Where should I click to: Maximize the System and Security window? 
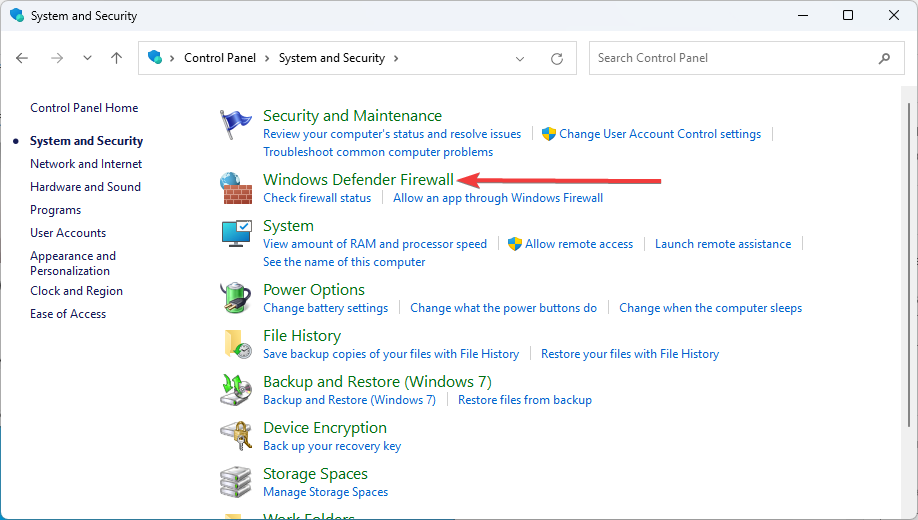point(848,15)
